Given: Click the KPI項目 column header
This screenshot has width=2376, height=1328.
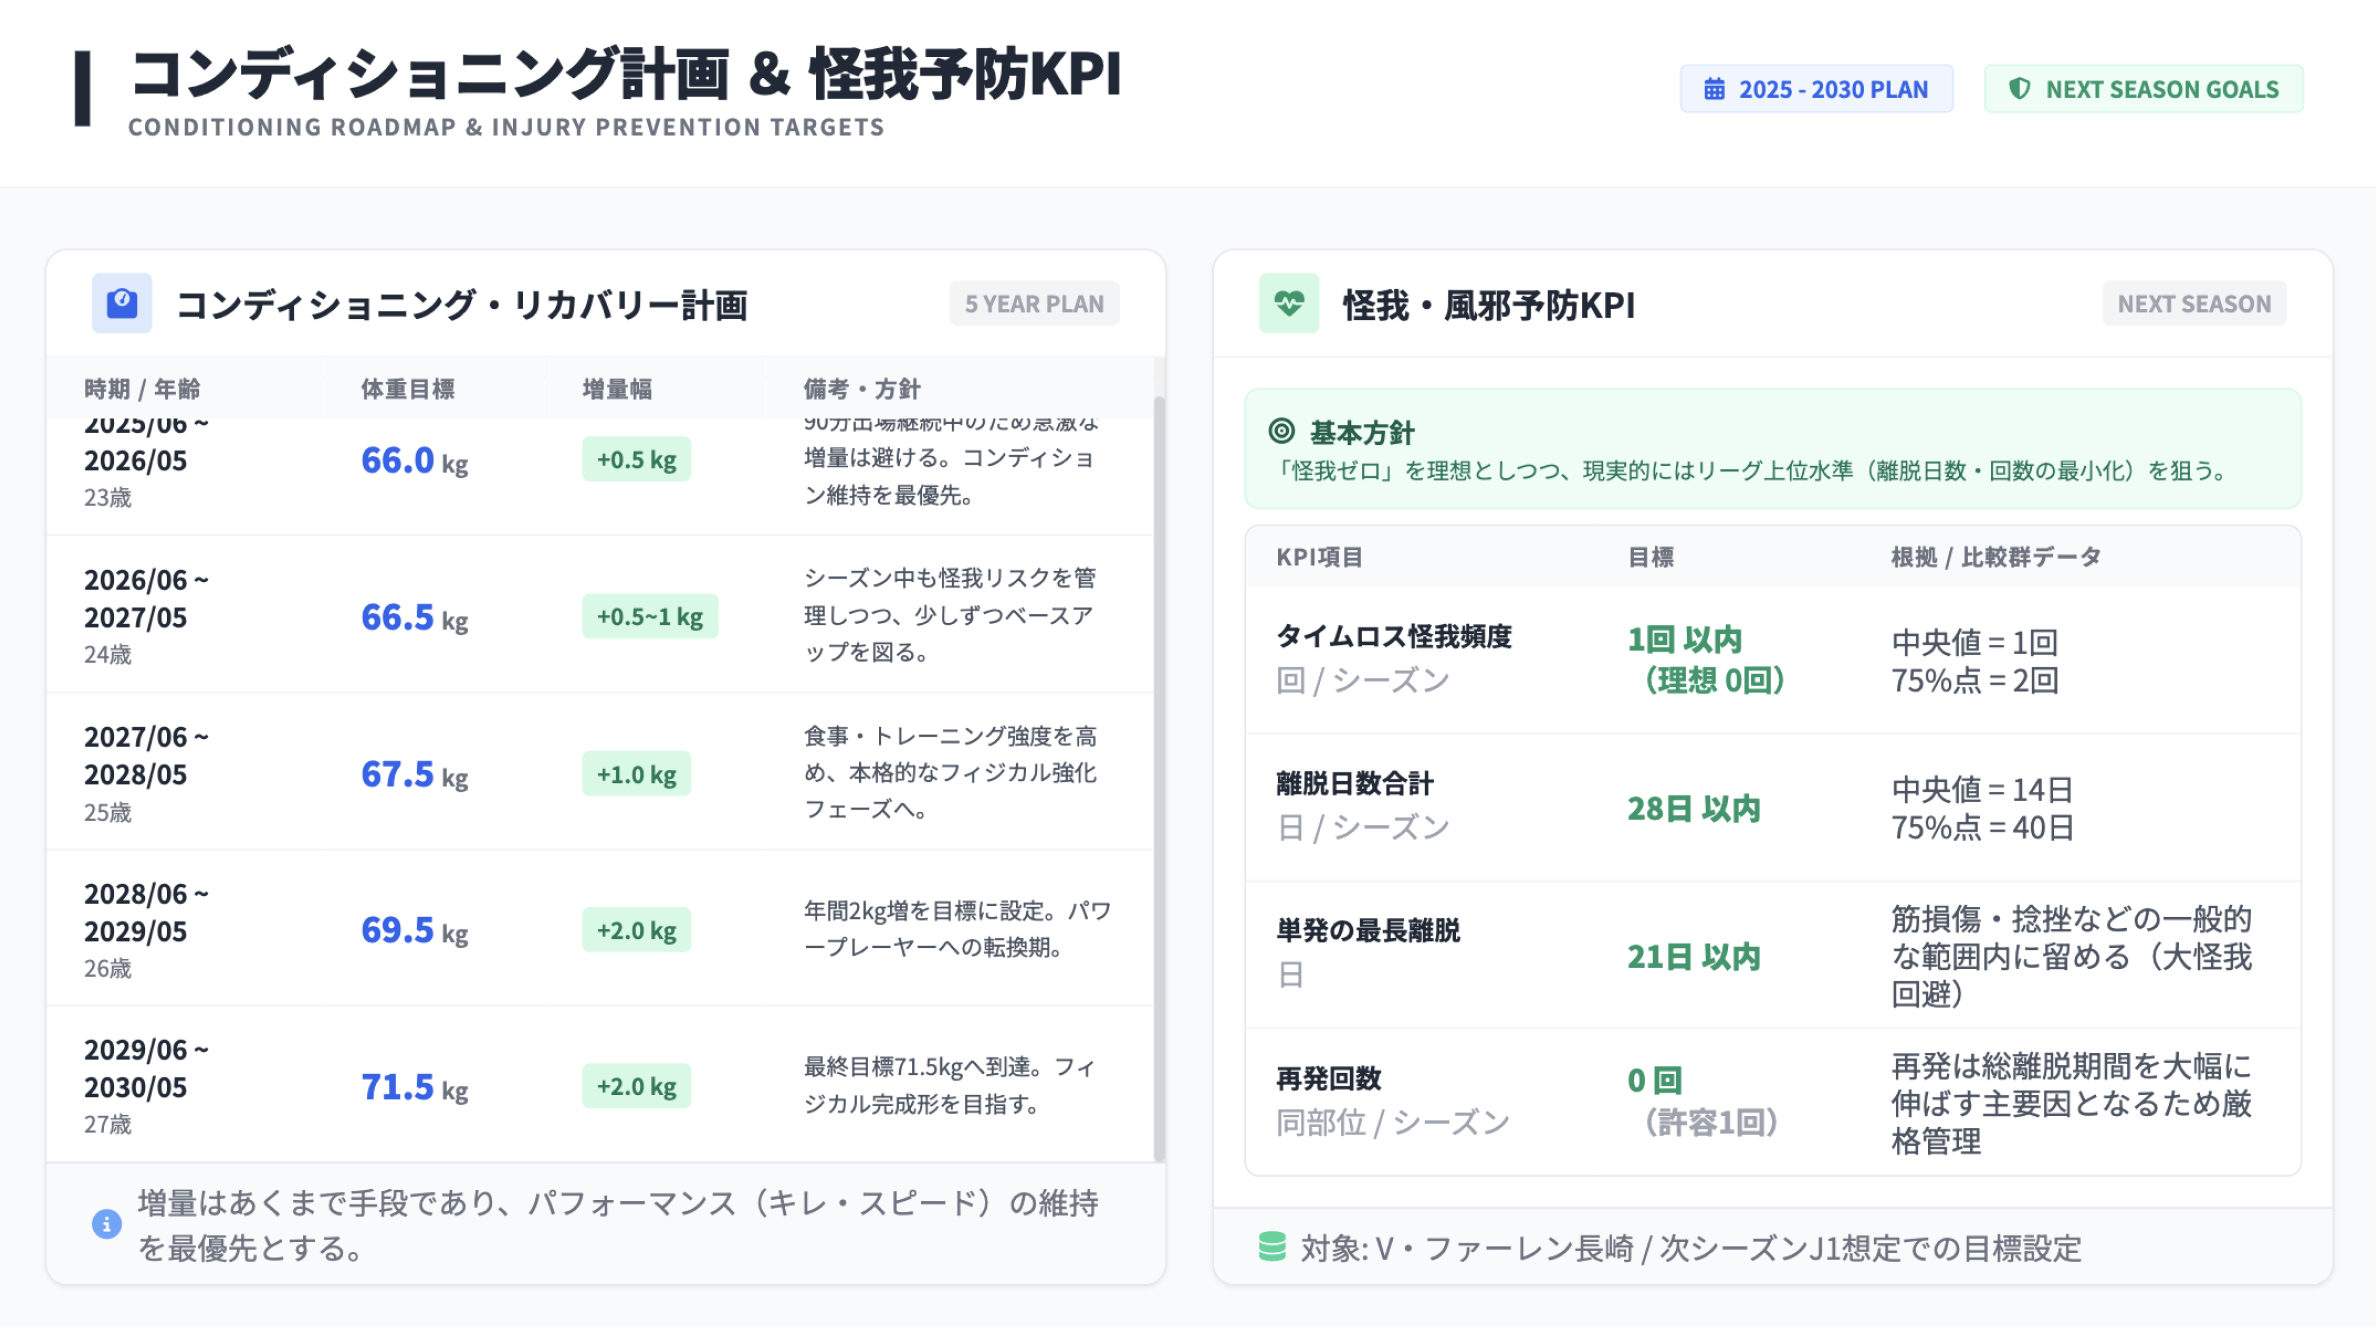Looking at the screenshot, I should click(1319, 557).
